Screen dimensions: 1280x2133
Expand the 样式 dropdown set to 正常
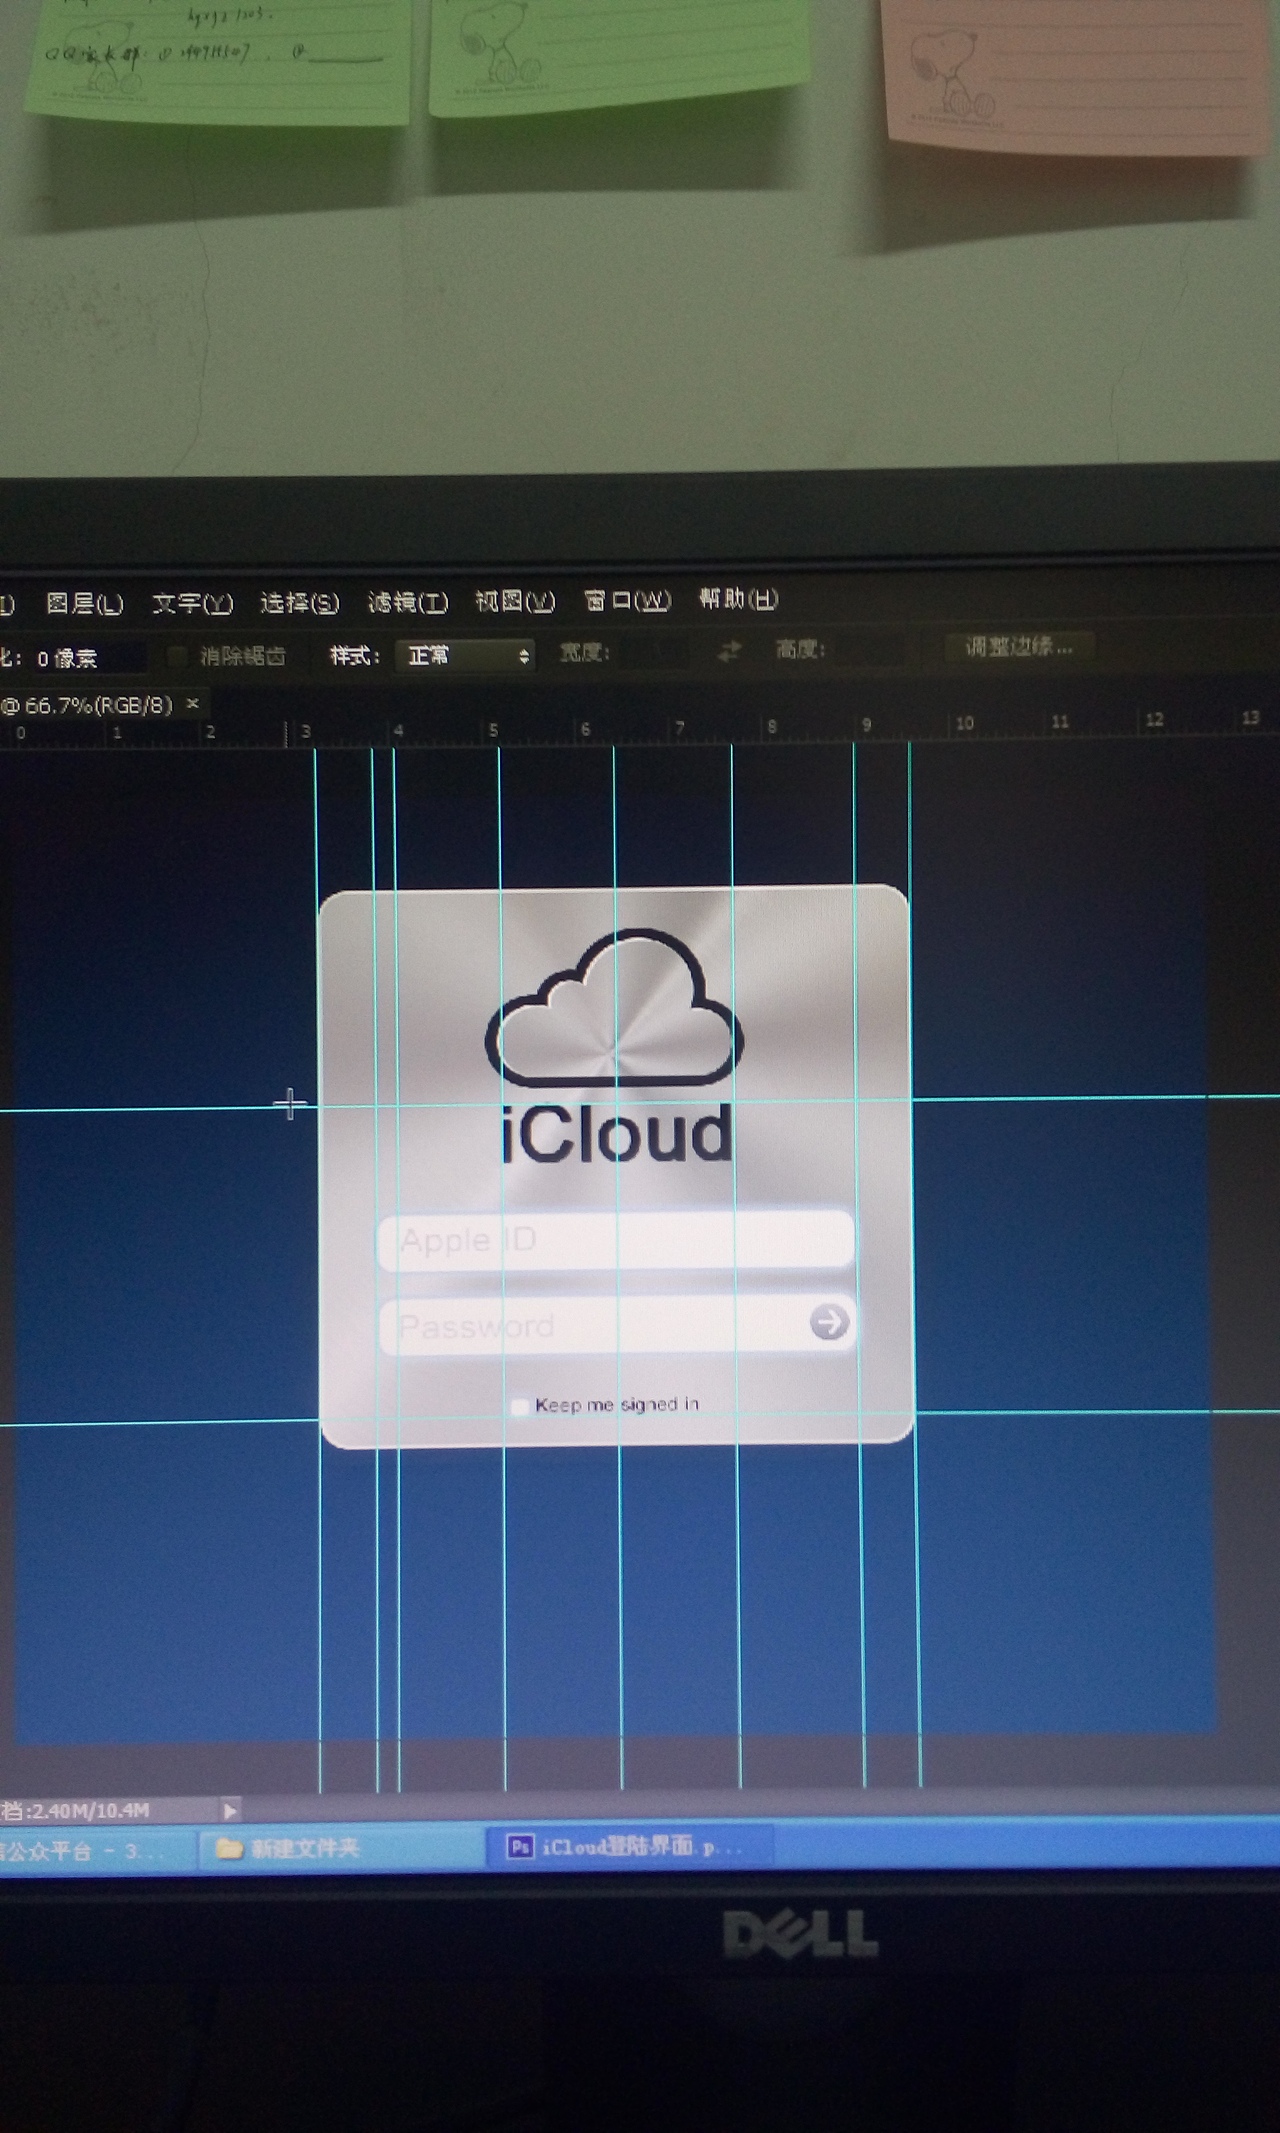(x=465, y=655)
